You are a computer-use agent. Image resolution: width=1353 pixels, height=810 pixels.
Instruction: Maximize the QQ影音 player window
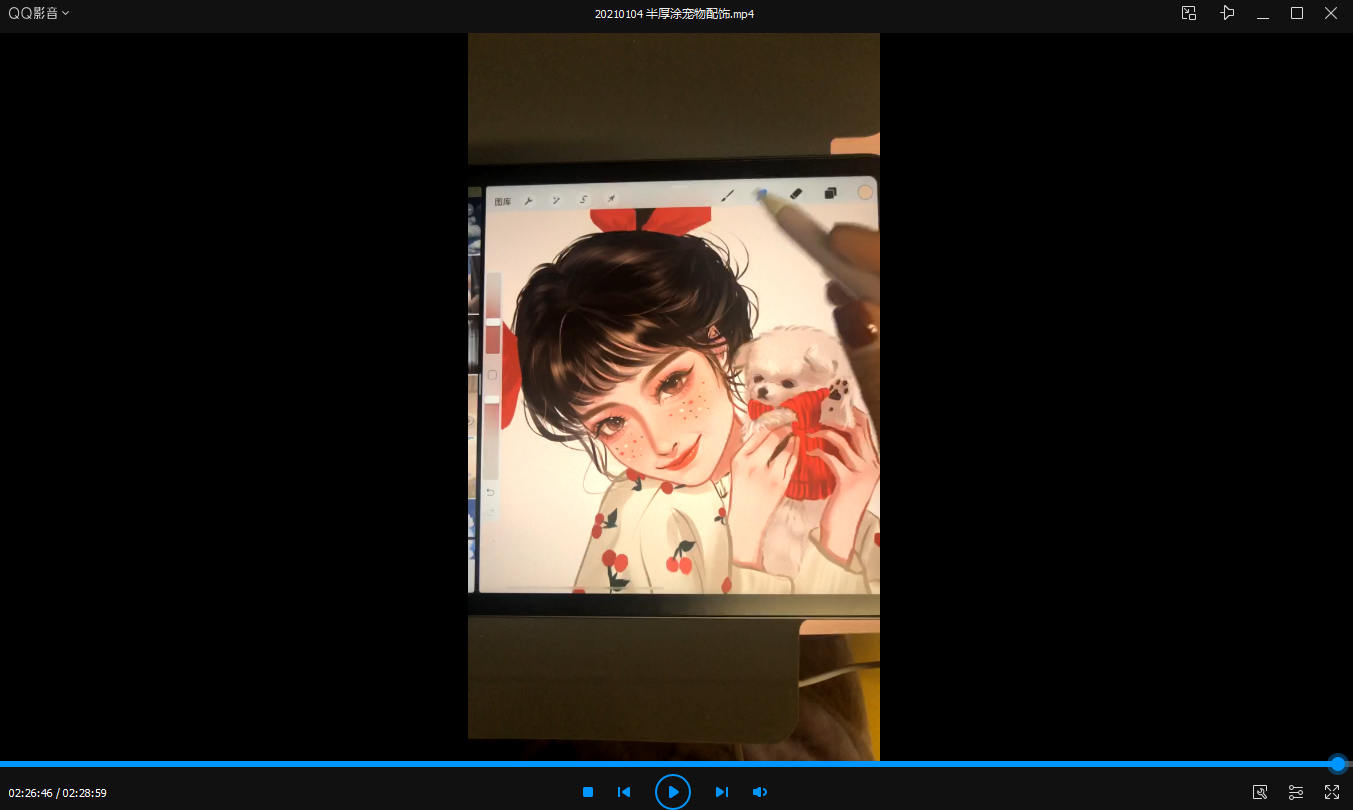tap(1297, 13)
